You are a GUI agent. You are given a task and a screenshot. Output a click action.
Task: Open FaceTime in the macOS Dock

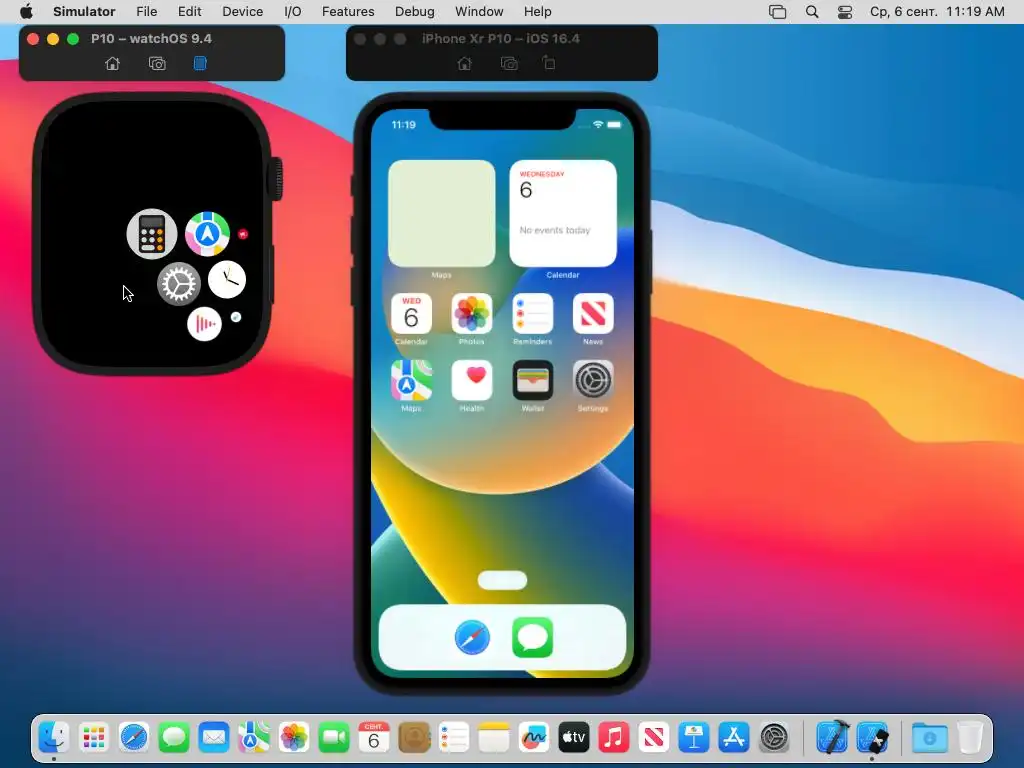[334, 738]
